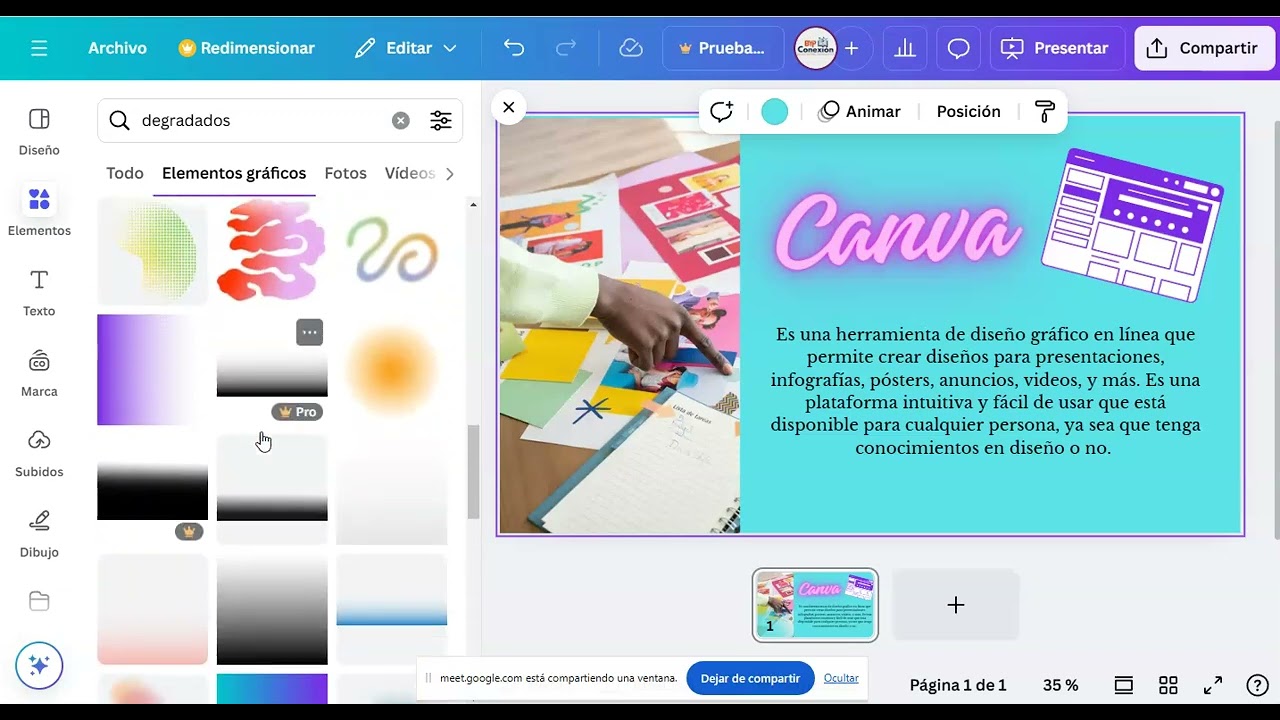Click Dejar de compartir button
The height and width of the screenshot is (720, 1280).
pyautogui.click(x=750, y=678)
